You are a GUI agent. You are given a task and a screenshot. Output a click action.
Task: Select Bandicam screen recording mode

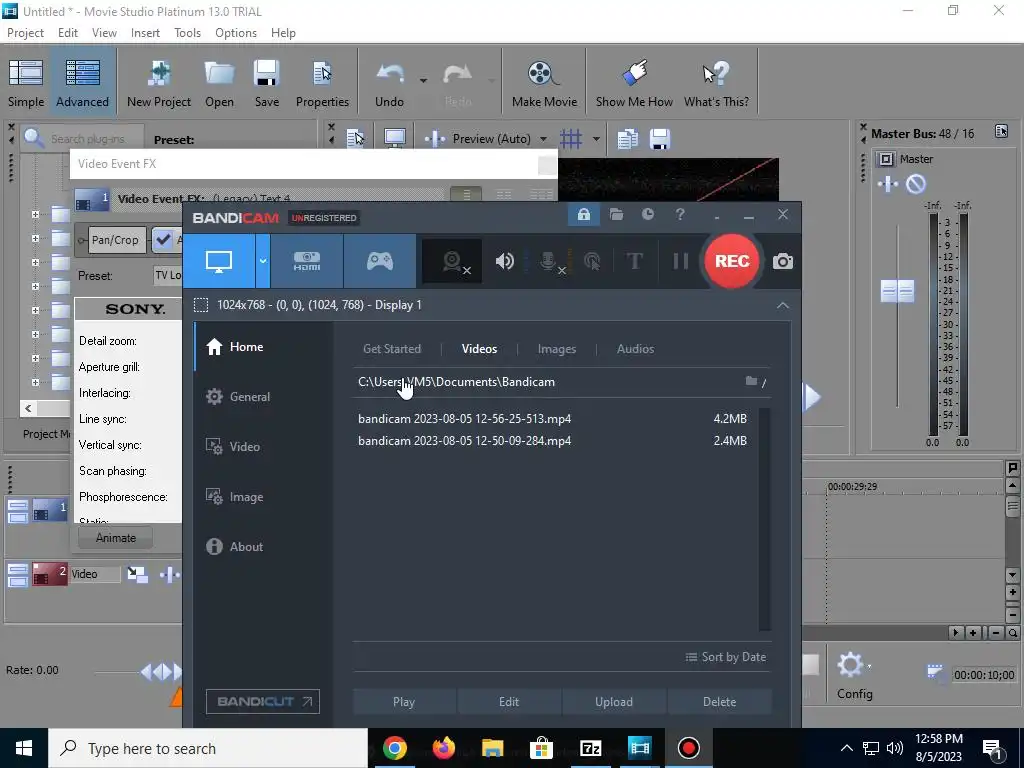tap(219, 261)
